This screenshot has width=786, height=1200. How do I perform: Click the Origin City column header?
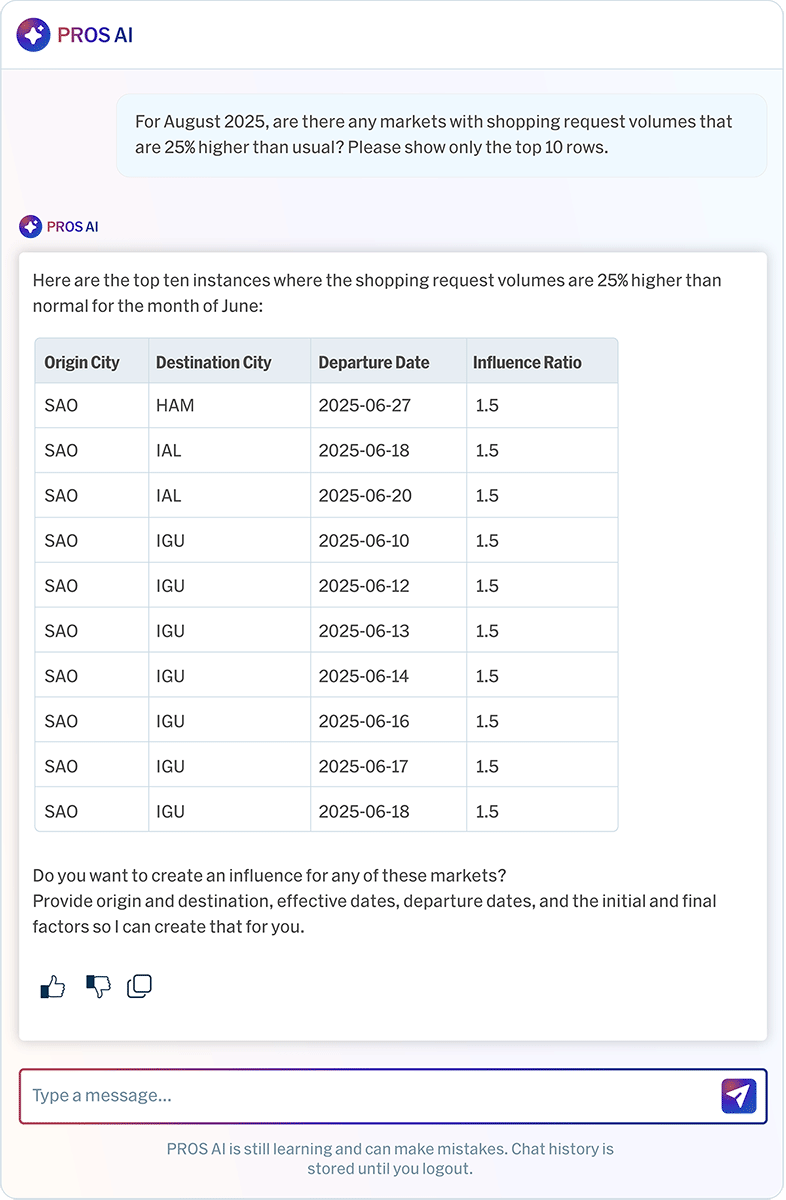82,362
